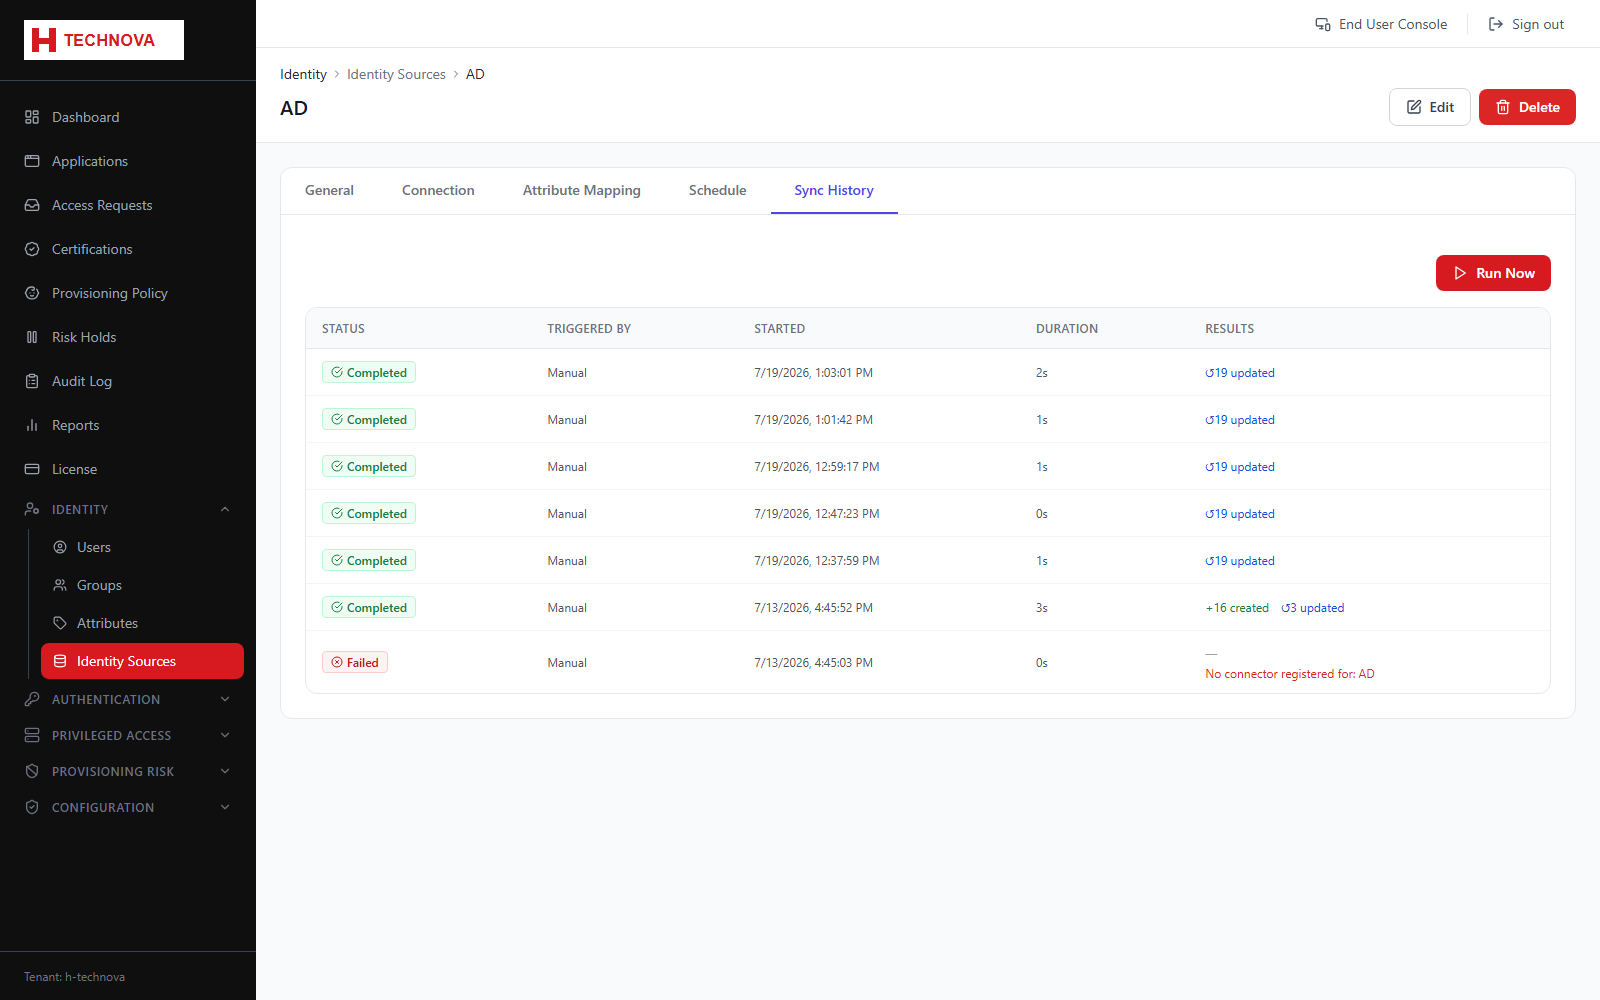Click the TechNova logo
1600x1000 pixels.
(104, 40)
